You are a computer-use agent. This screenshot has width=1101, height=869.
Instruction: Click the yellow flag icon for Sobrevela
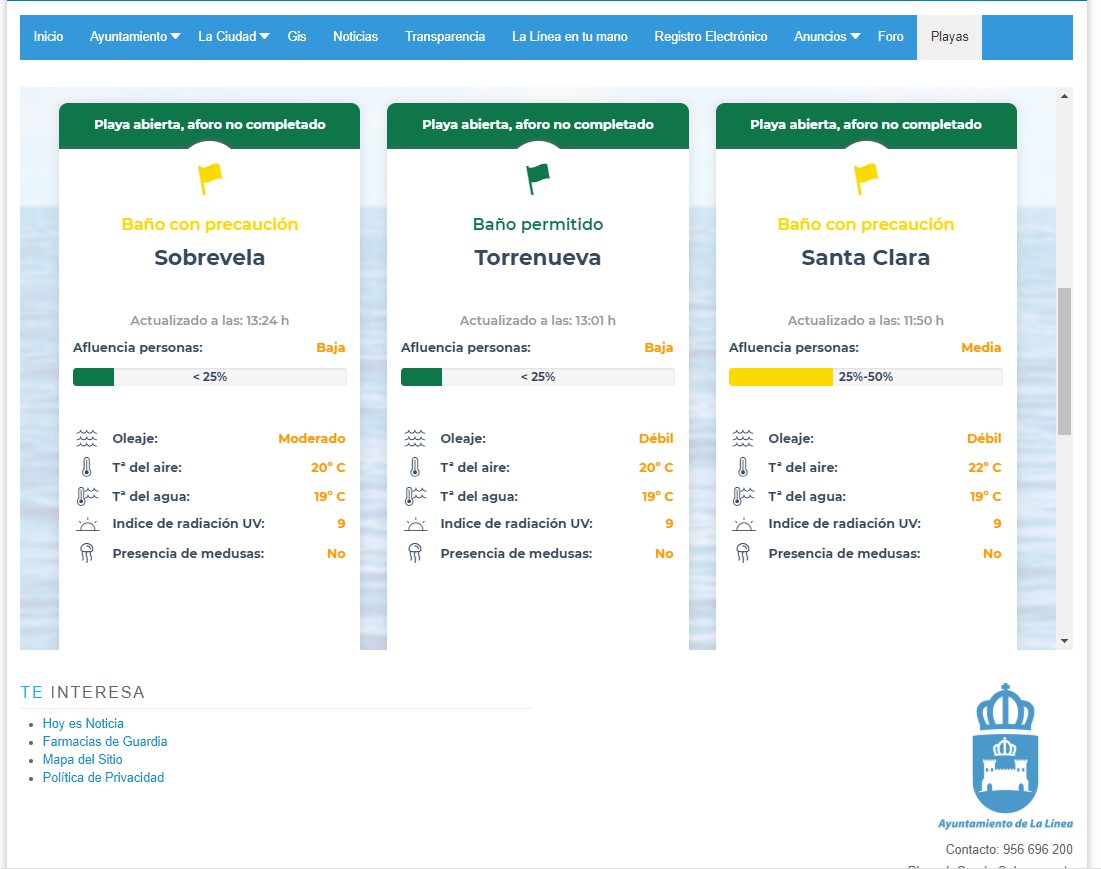point(210,179)
